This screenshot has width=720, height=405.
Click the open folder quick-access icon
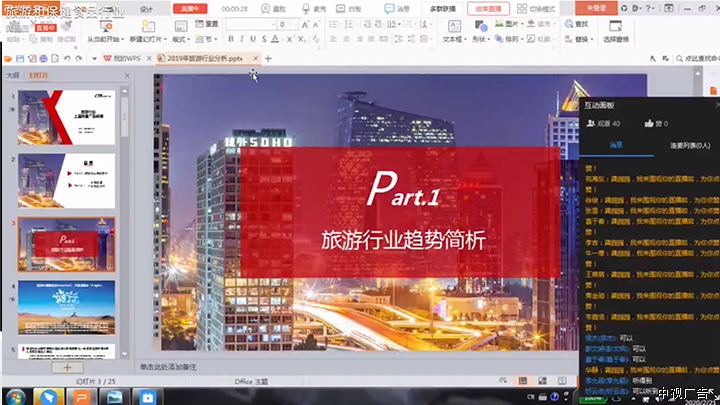[x=8, y=58]
